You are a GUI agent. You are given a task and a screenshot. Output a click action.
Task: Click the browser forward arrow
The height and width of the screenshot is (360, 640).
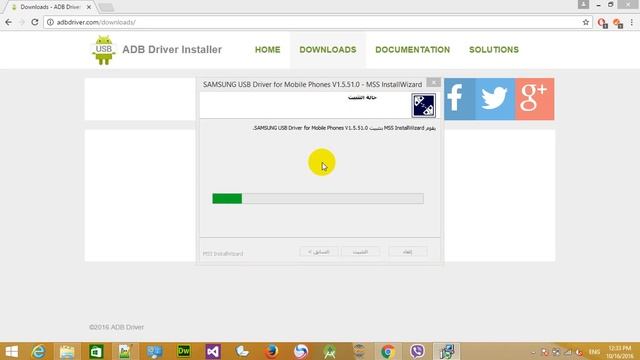22,22
